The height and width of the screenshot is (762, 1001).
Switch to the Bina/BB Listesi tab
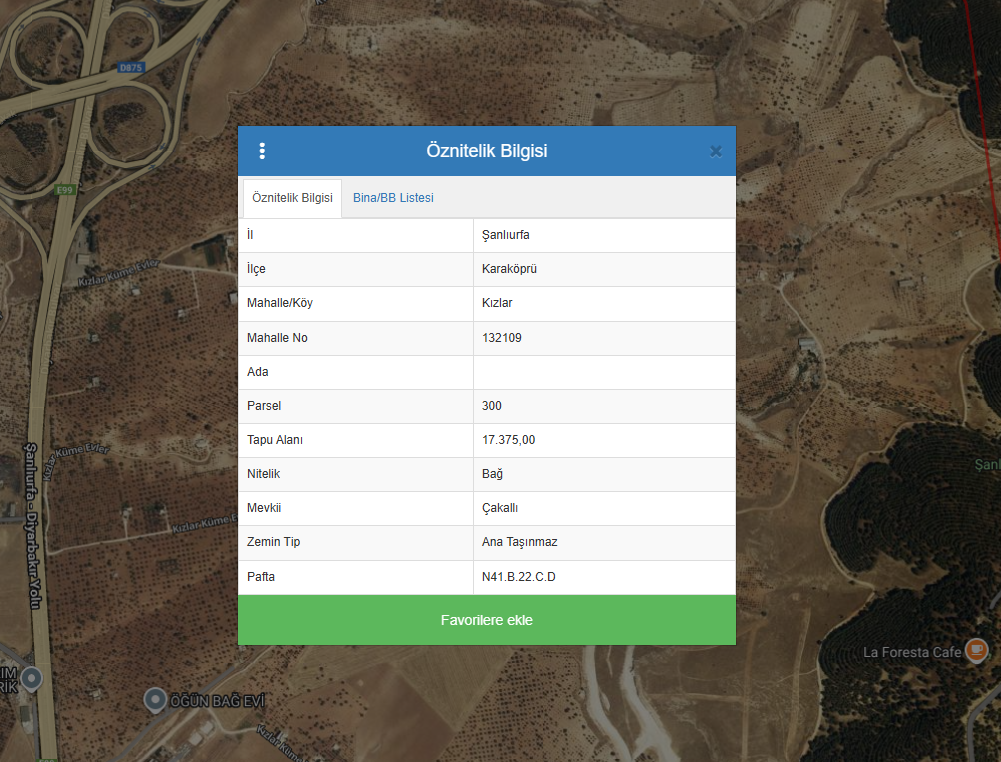[393, 198]
